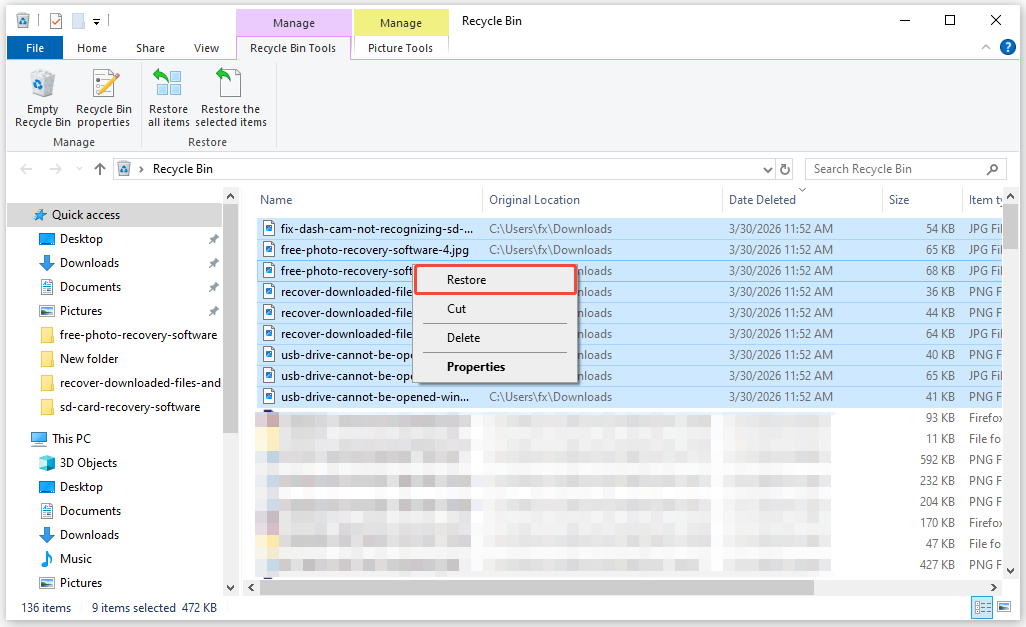Open the Home ribbon tab
The width and height of the screenshot is (1026, 627).
pos(92,48)
